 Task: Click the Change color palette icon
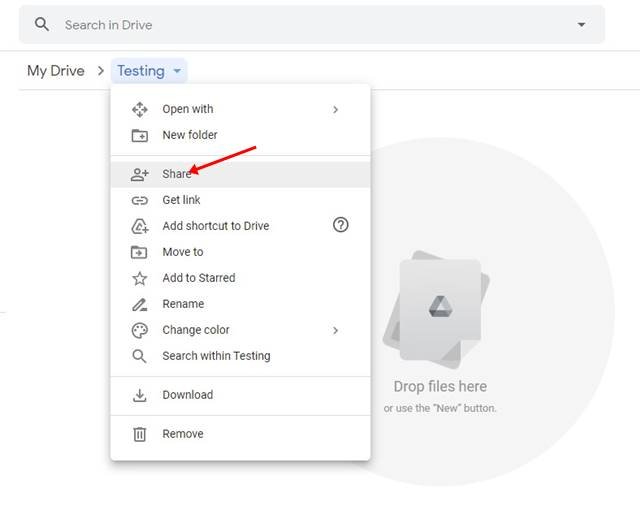click(140, 330)
